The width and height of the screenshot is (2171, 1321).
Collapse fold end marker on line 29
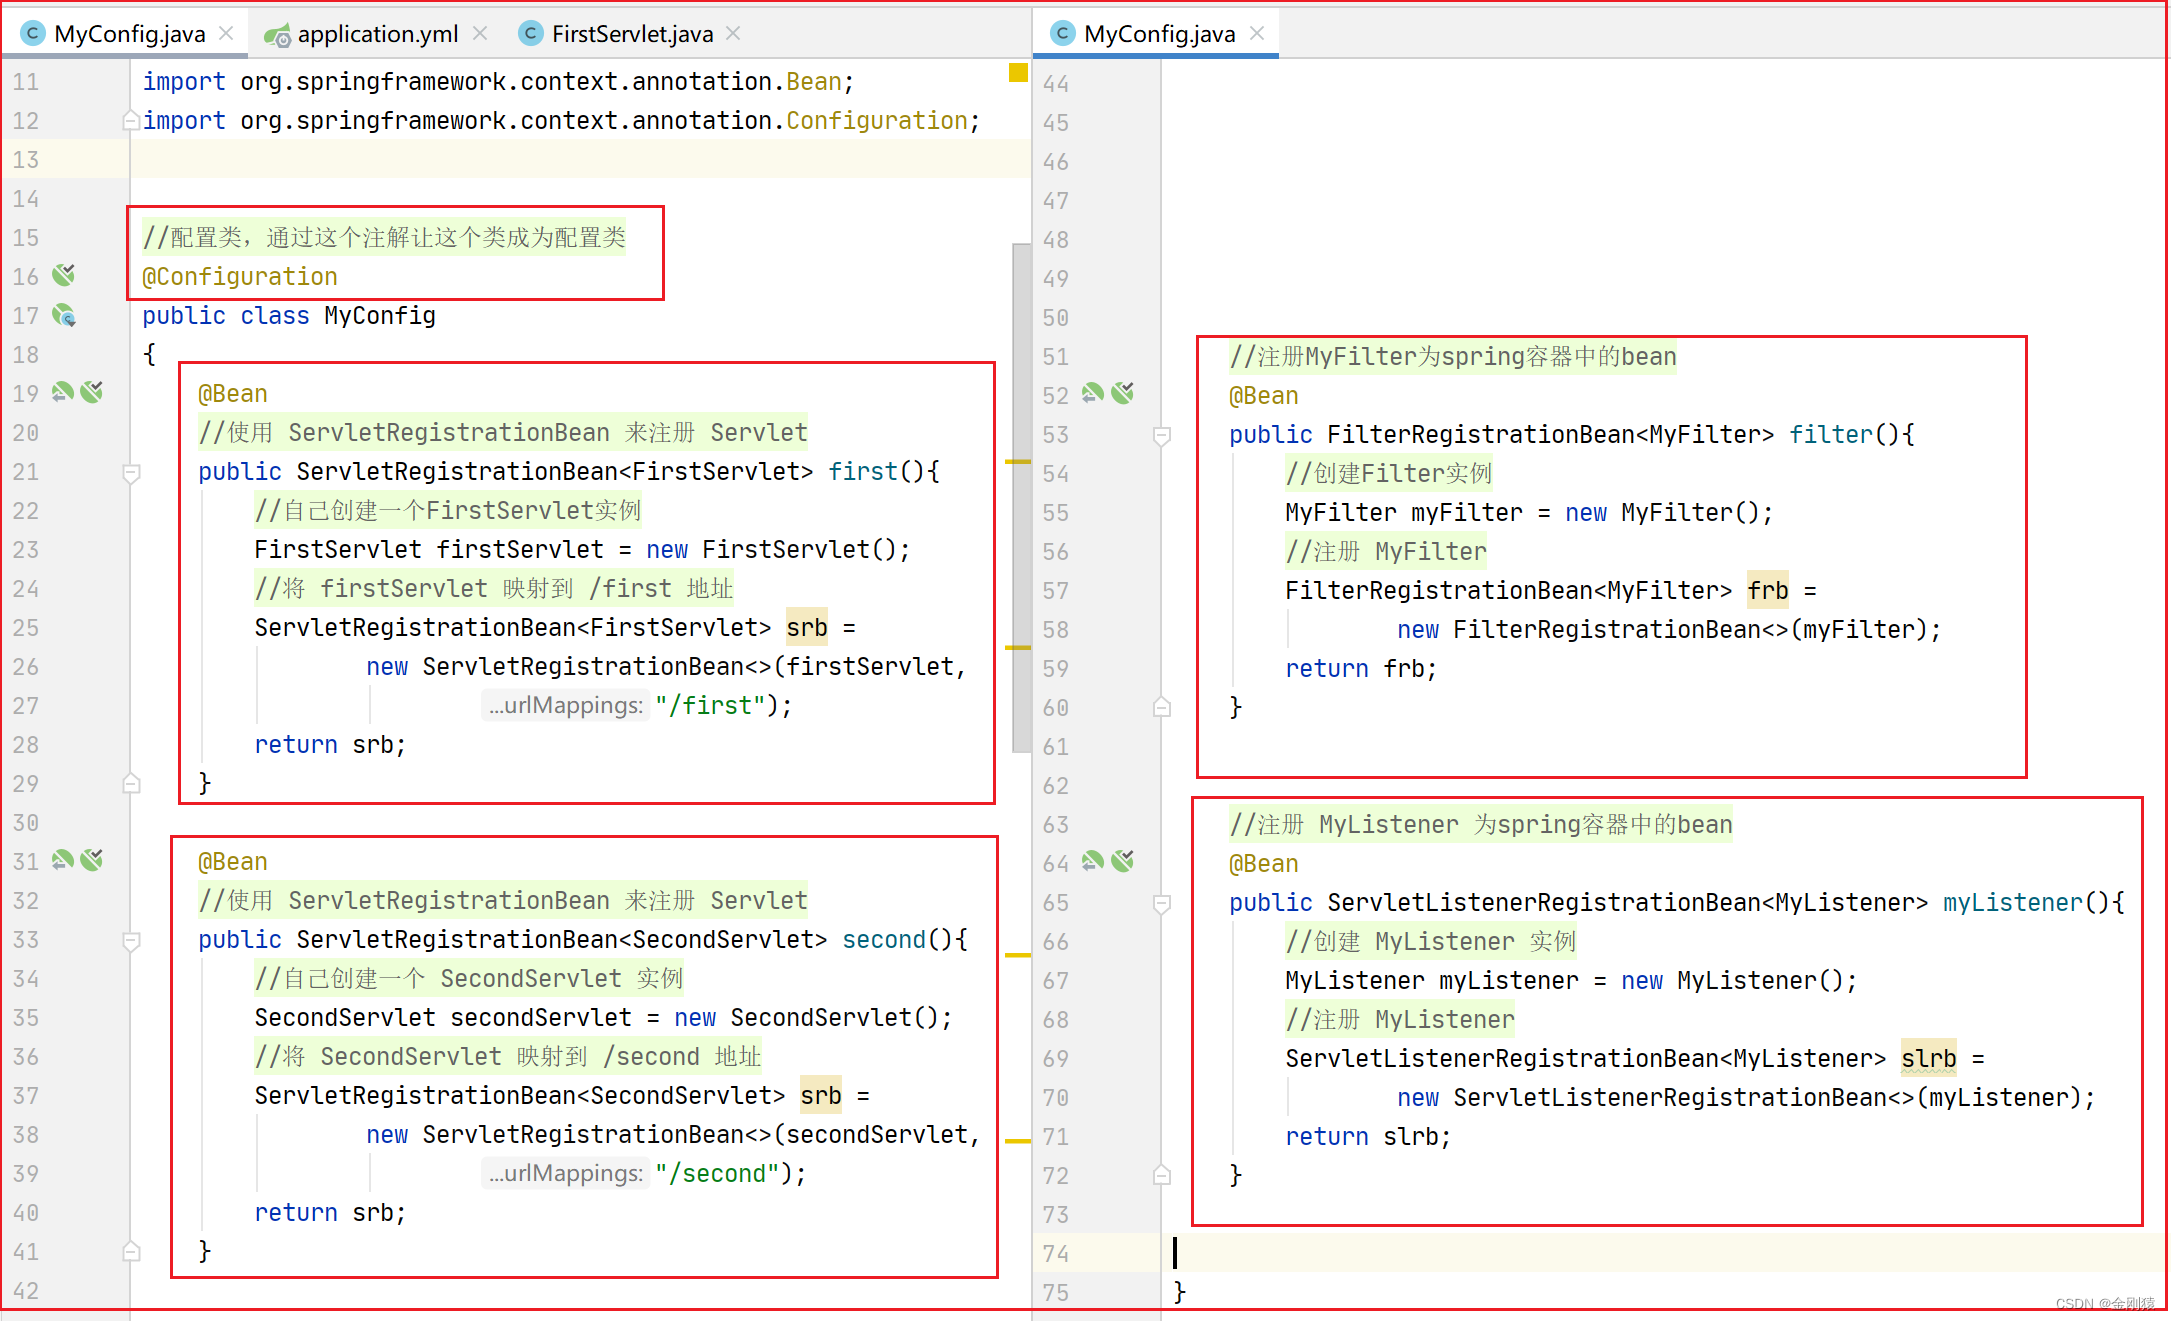tap(131, 783)
